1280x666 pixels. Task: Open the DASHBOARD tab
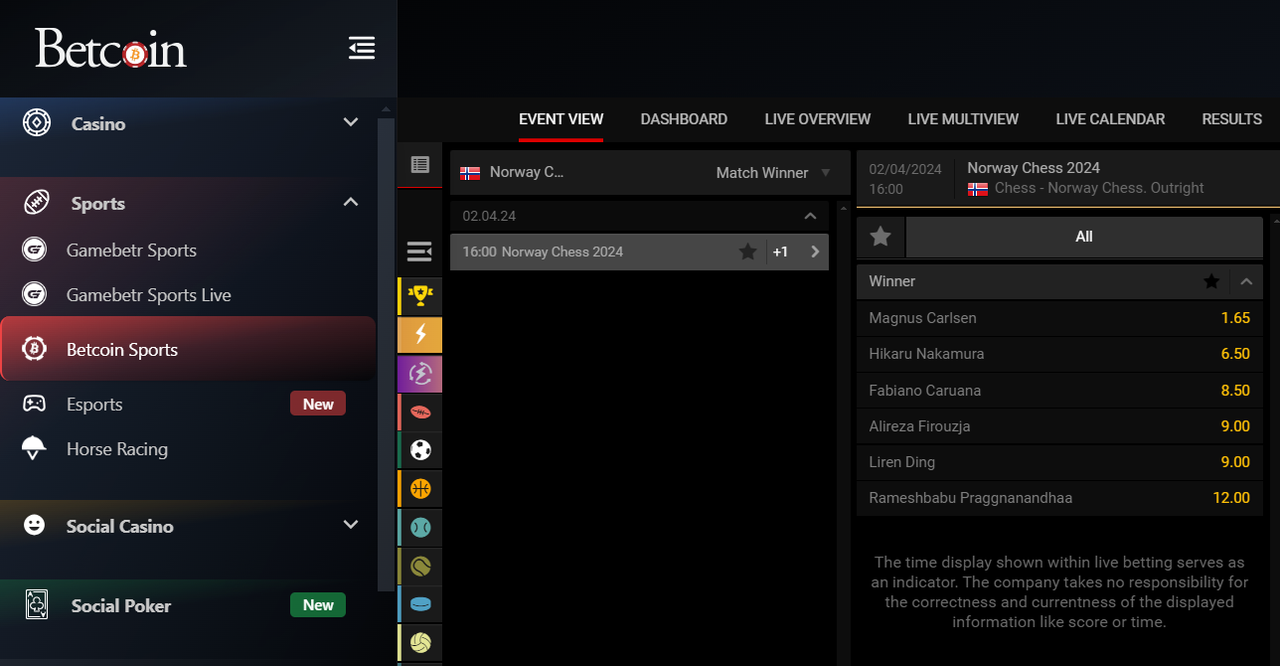(x=684, y=119)
